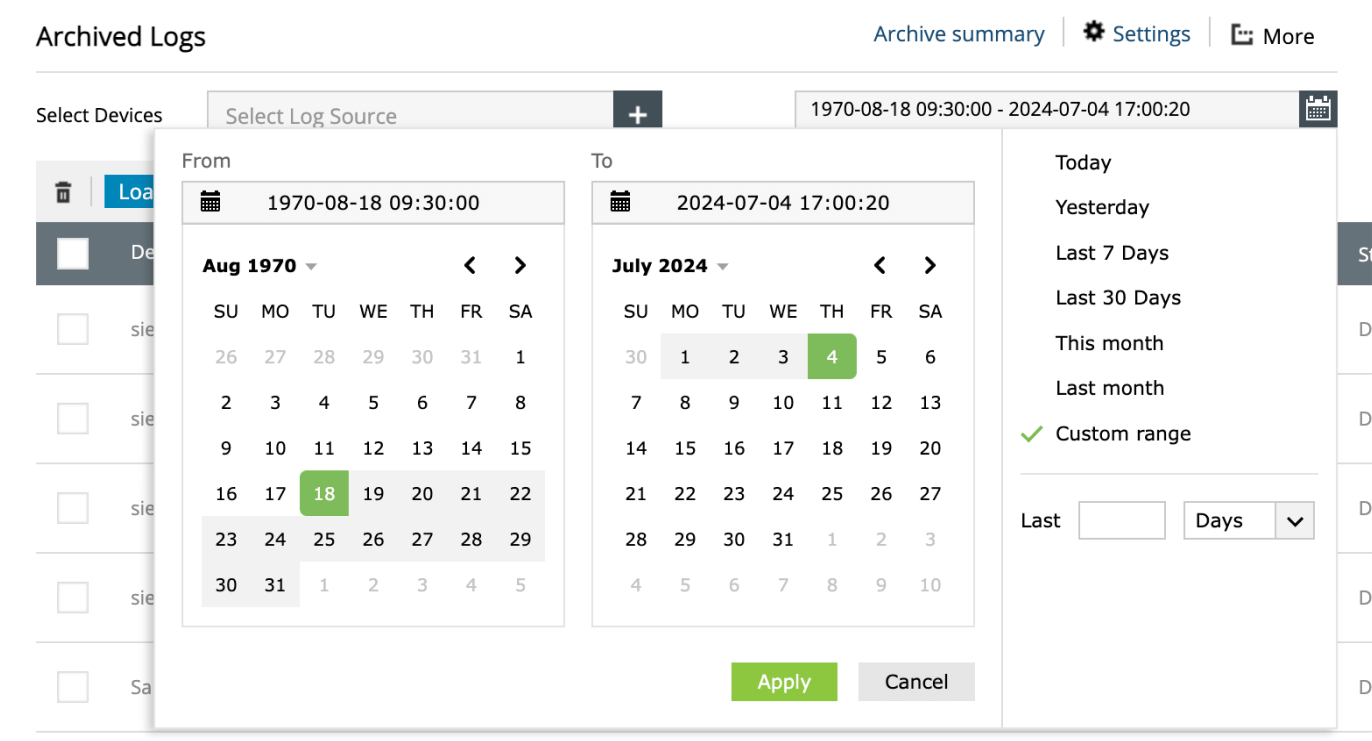Click the plus icon beside Select Log Source
The image size is (1372, 741).
pyautogui.click(x=638, y=115)
